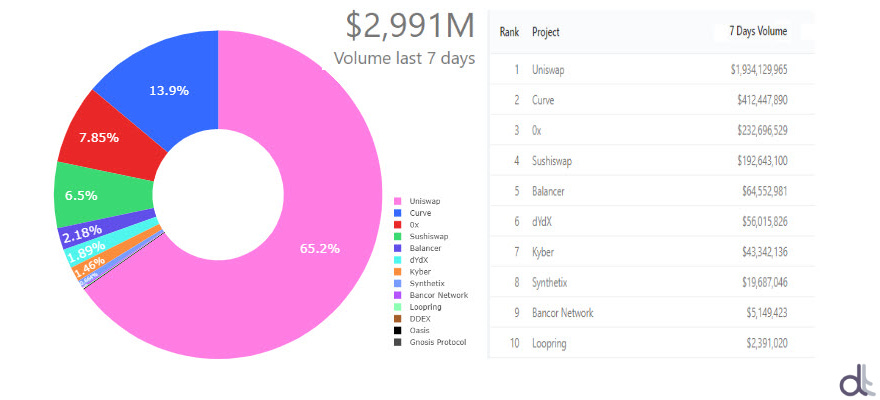Toggle the Gnosis Protocol legend entry
880x400 pixels.
click(x=430, y=342)
